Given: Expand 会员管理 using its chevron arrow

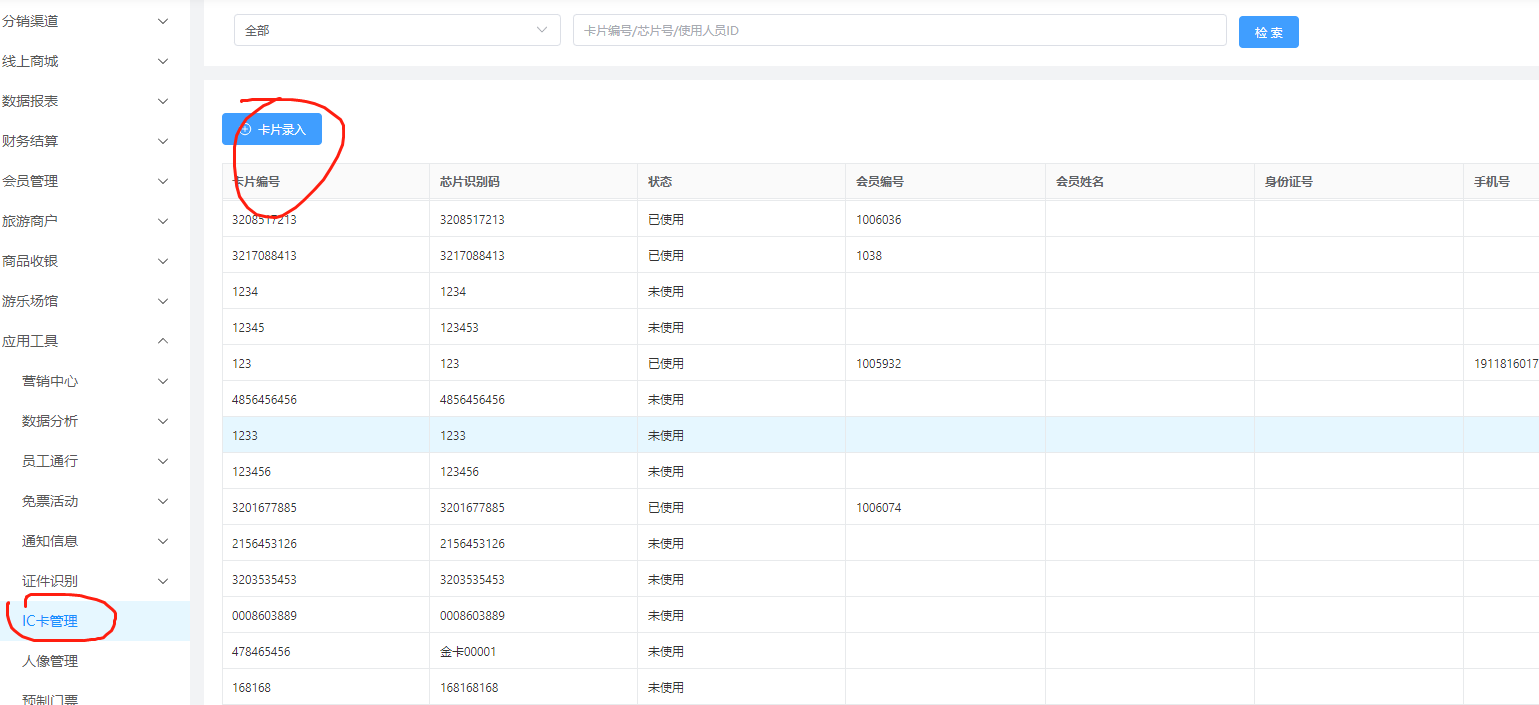Looking at the screenshot, I should (163, 181).
